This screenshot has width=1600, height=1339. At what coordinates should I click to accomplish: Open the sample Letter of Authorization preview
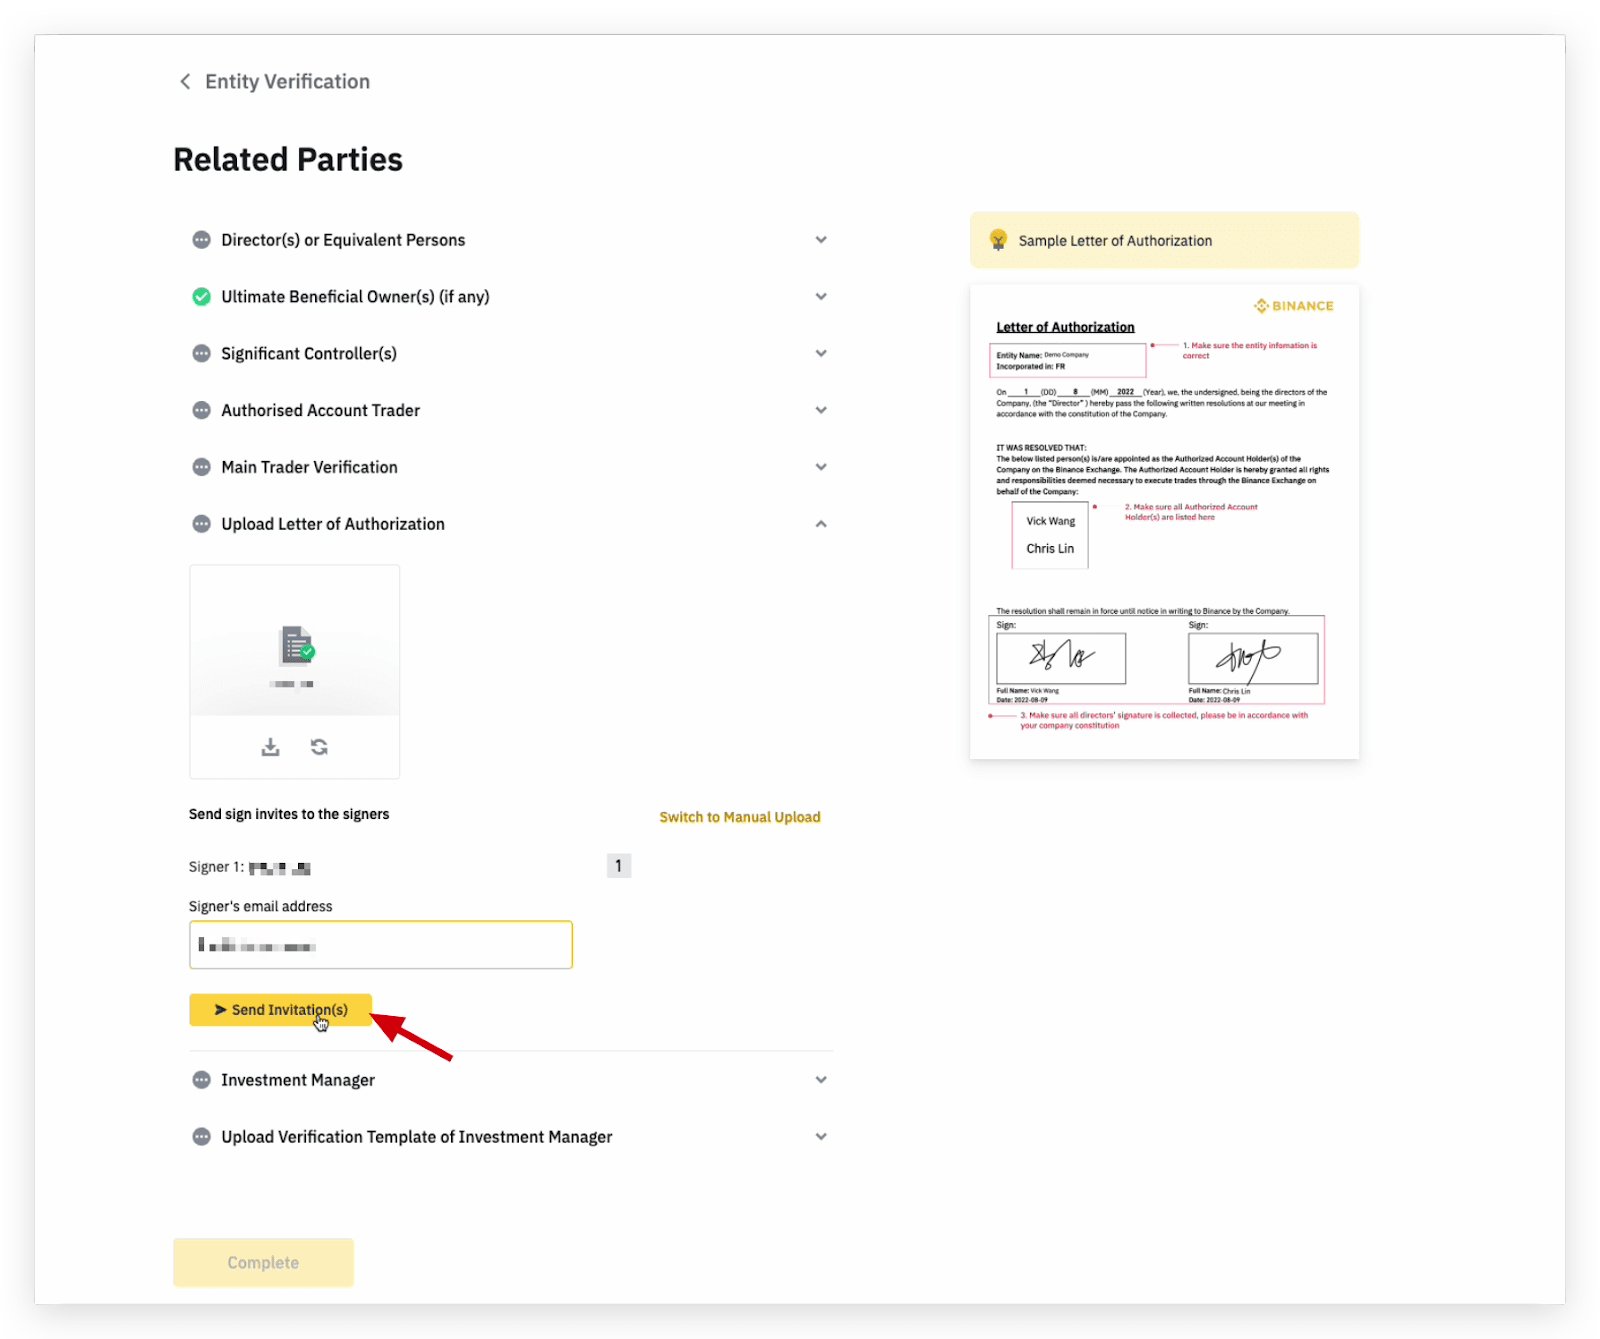click(x=1164, y=520)
